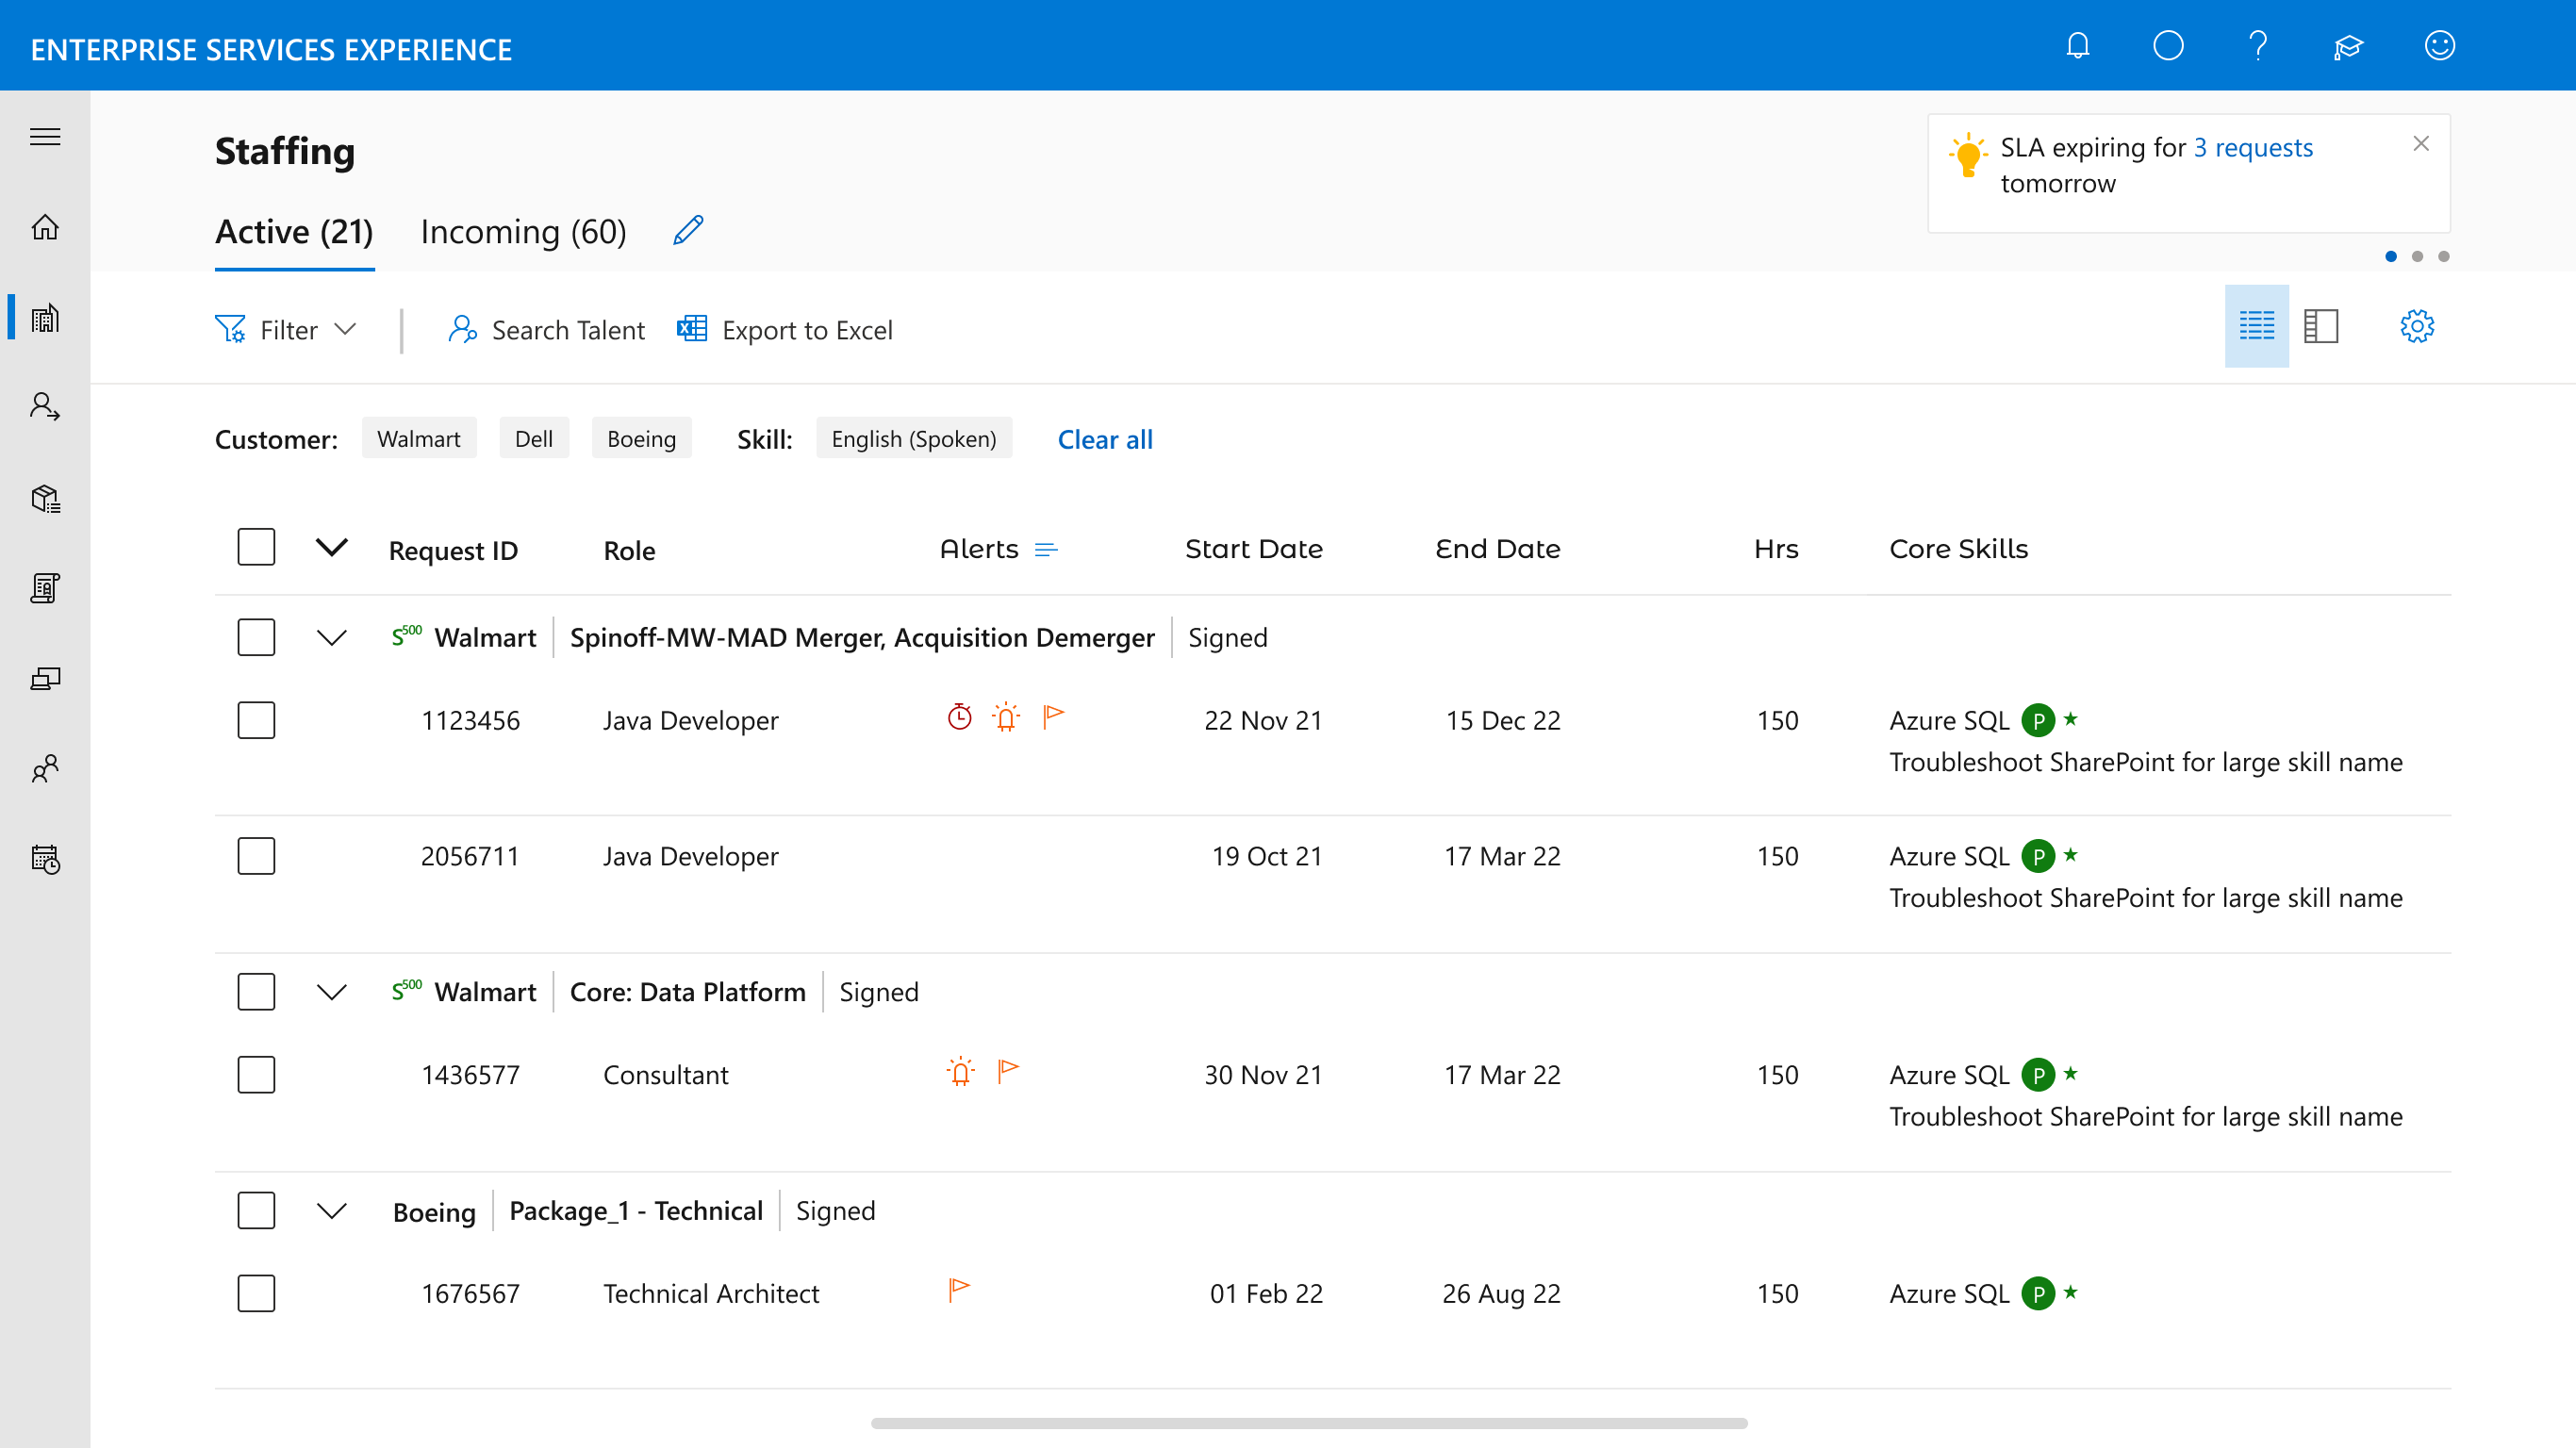Click the pencil edit icon beside Incoming
Screen dimensions: 2576x1448
tap(688, 230)
